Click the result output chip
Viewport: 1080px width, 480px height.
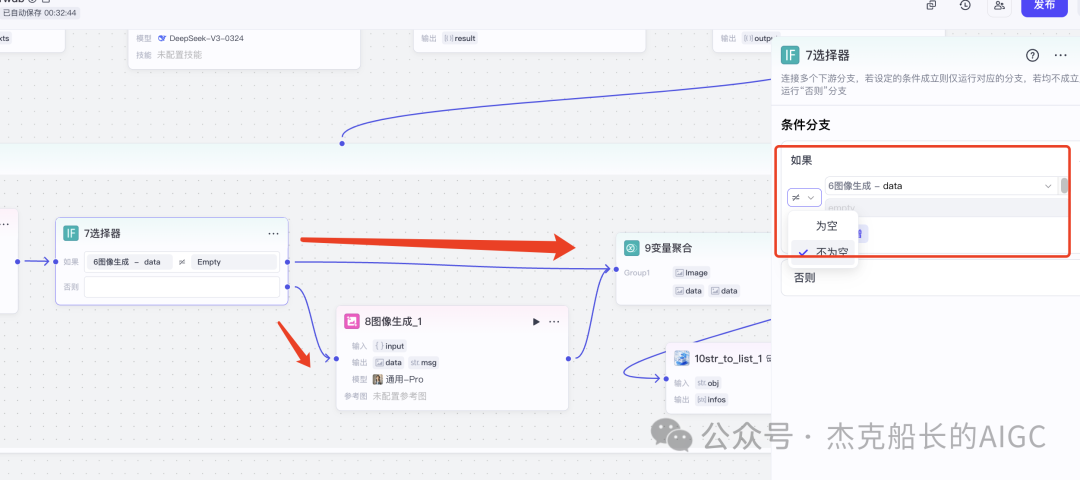[x=460, y=39]
